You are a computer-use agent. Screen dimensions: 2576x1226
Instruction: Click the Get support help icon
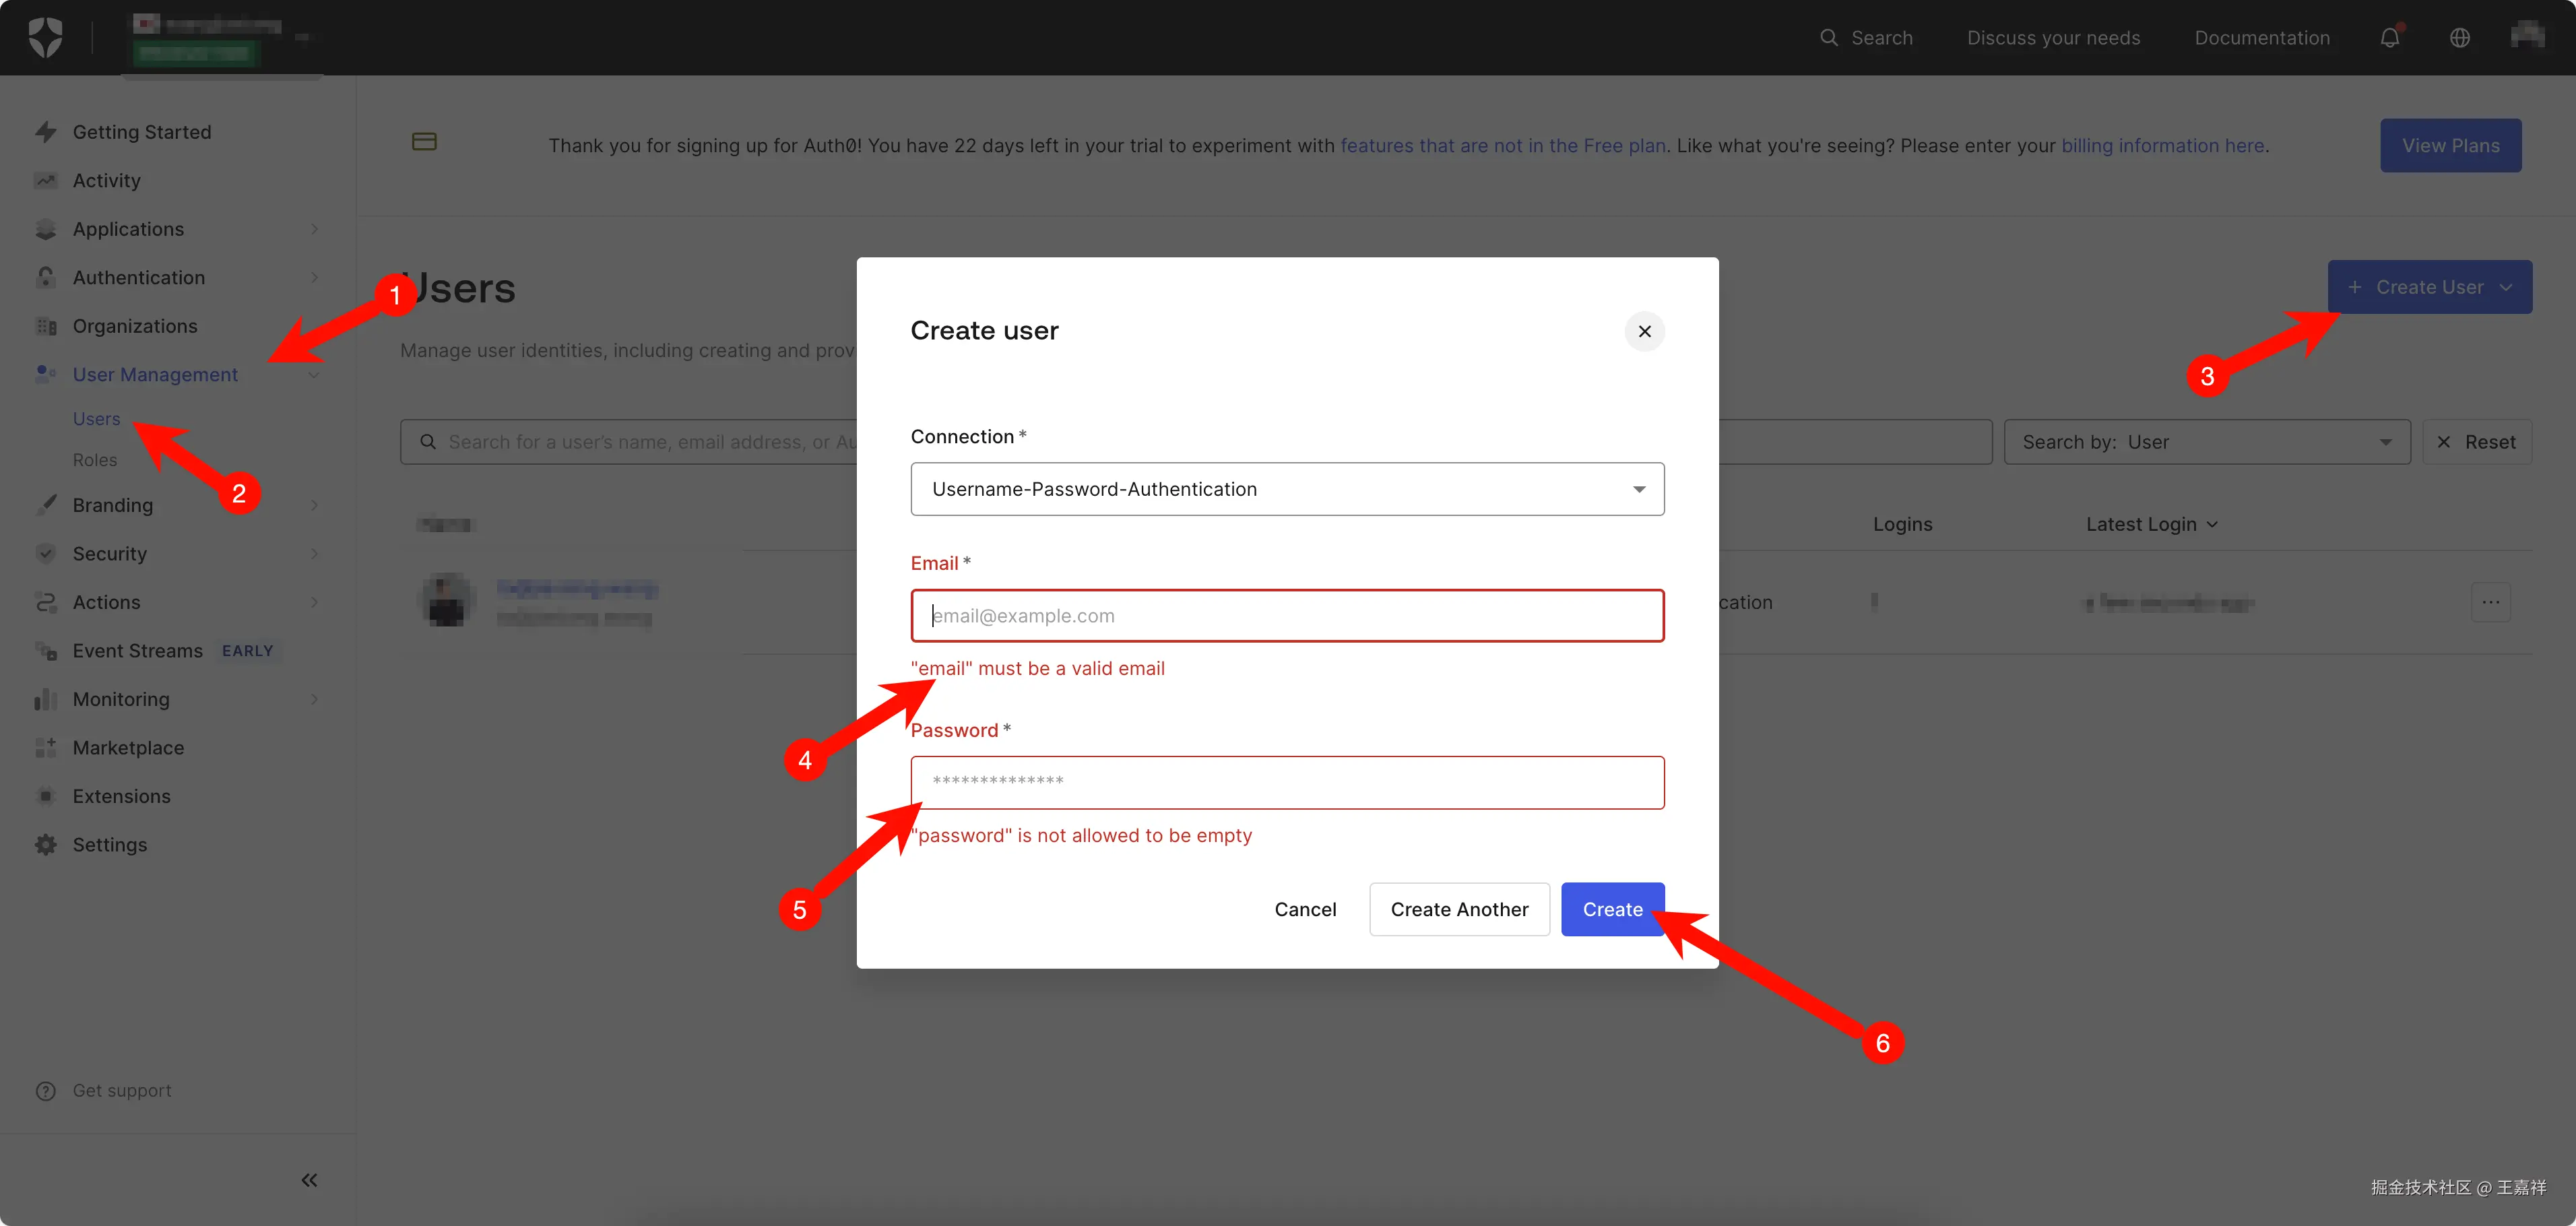pyautogui.click(x=46, y=1091)
